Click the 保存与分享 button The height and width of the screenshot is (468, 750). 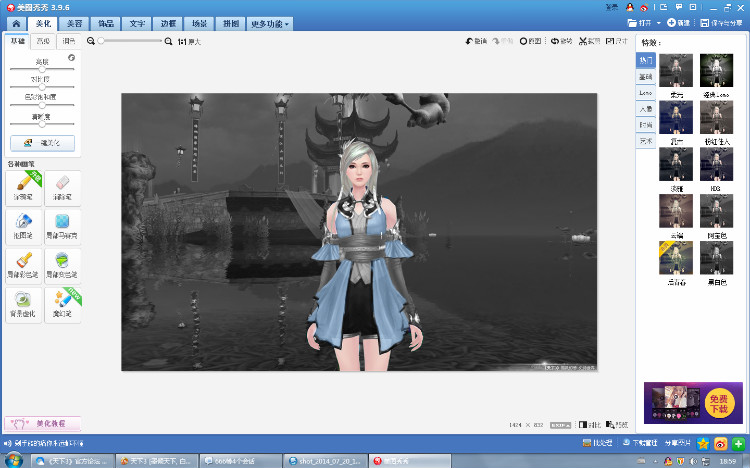click(721, 23)
